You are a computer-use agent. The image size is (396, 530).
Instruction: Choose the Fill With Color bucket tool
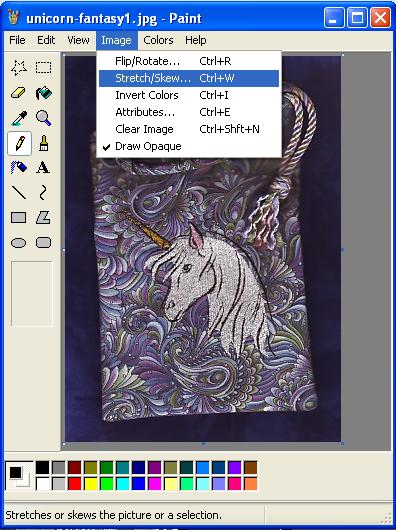(44, 93)
